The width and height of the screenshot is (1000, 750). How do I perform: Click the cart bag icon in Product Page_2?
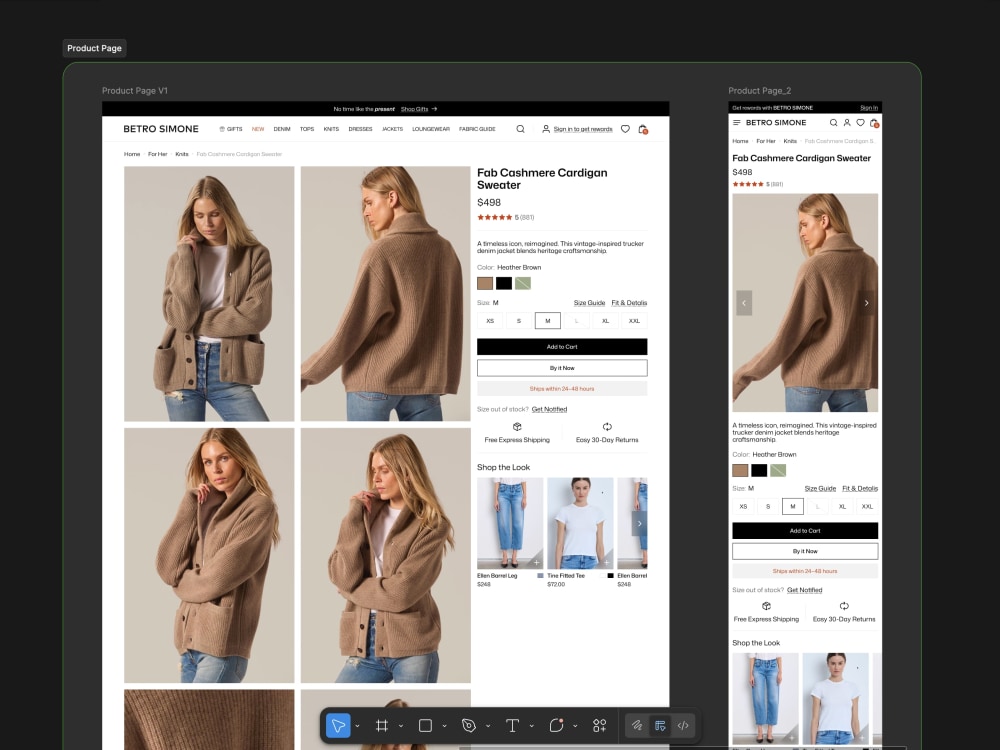coord(874,123)
